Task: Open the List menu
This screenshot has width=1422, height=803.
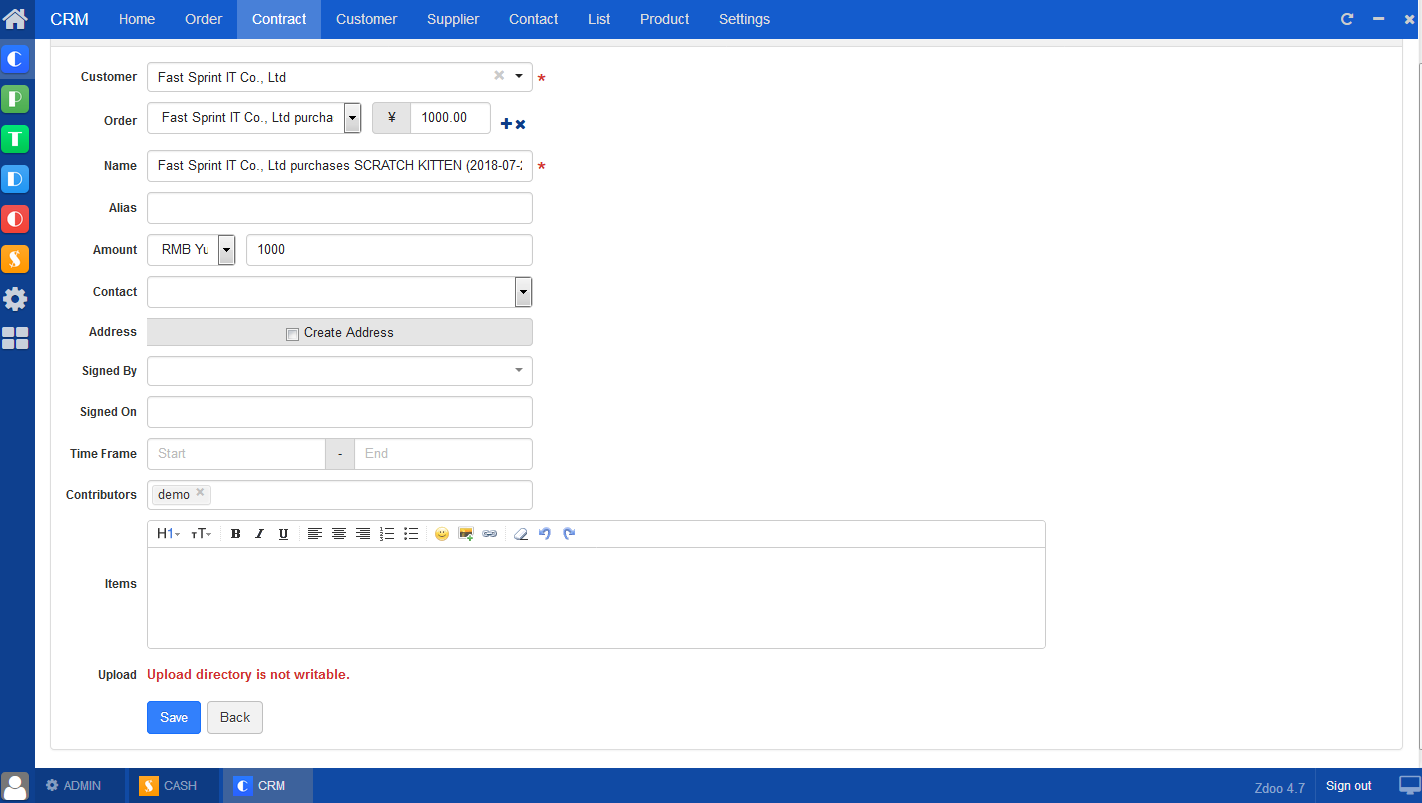Action: click(599, 19)
